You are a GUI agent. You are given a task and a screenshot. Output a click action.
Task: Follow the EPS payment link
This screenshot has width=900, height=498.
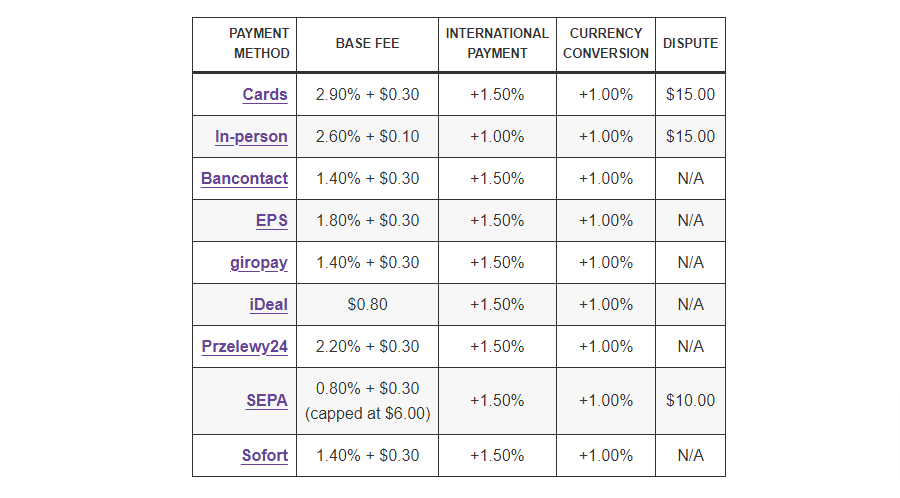pyautogui.click(x=272, y=221)
